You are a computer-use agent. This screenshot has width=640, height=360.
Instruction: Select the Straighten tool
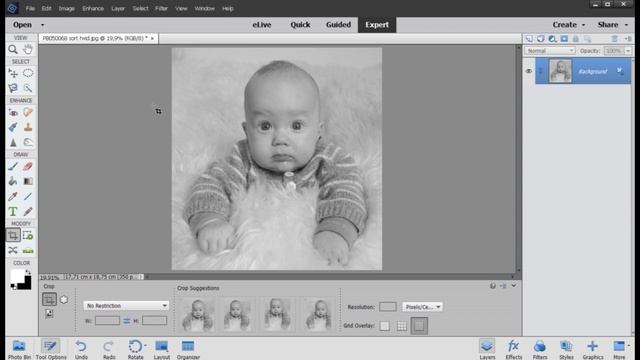(28, 250)
